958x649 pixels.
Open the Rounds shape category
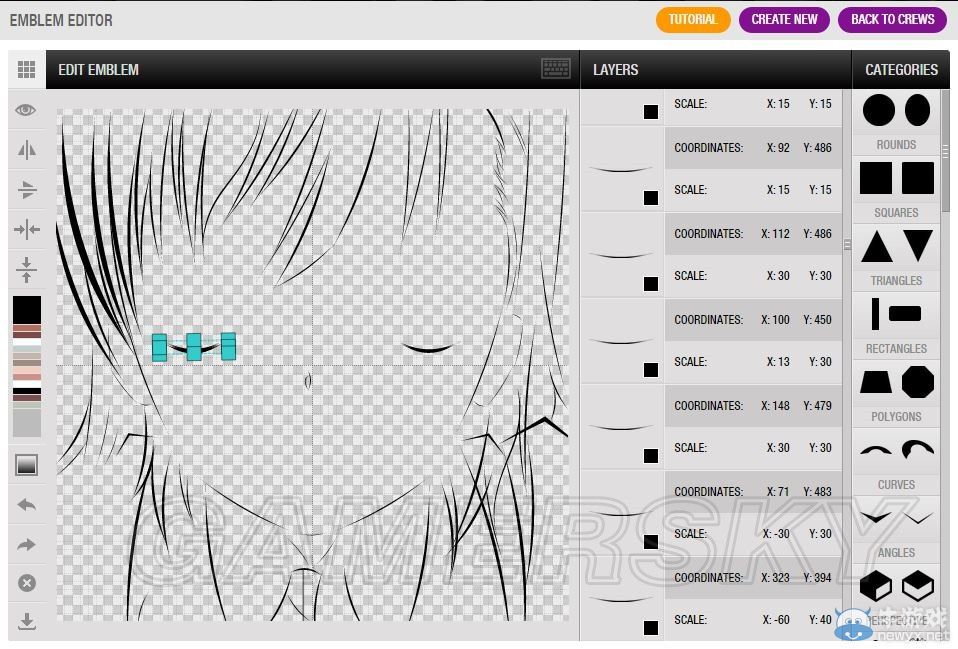[x=896, y=122]
